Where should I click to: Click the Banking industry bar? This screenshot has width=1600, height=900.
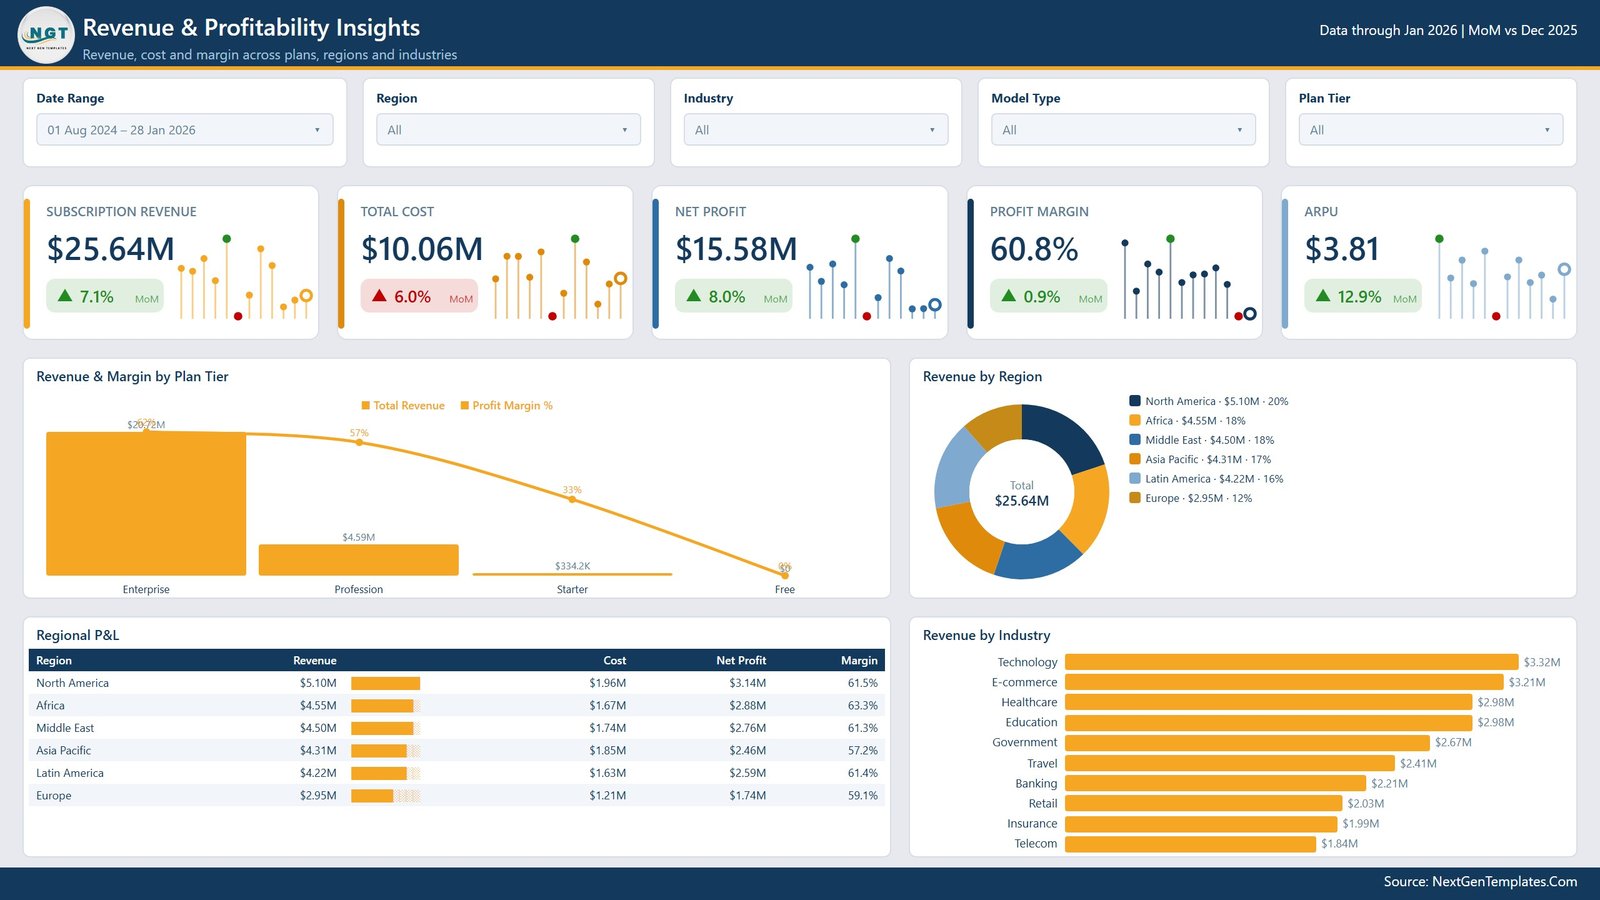click(1215, 783)
